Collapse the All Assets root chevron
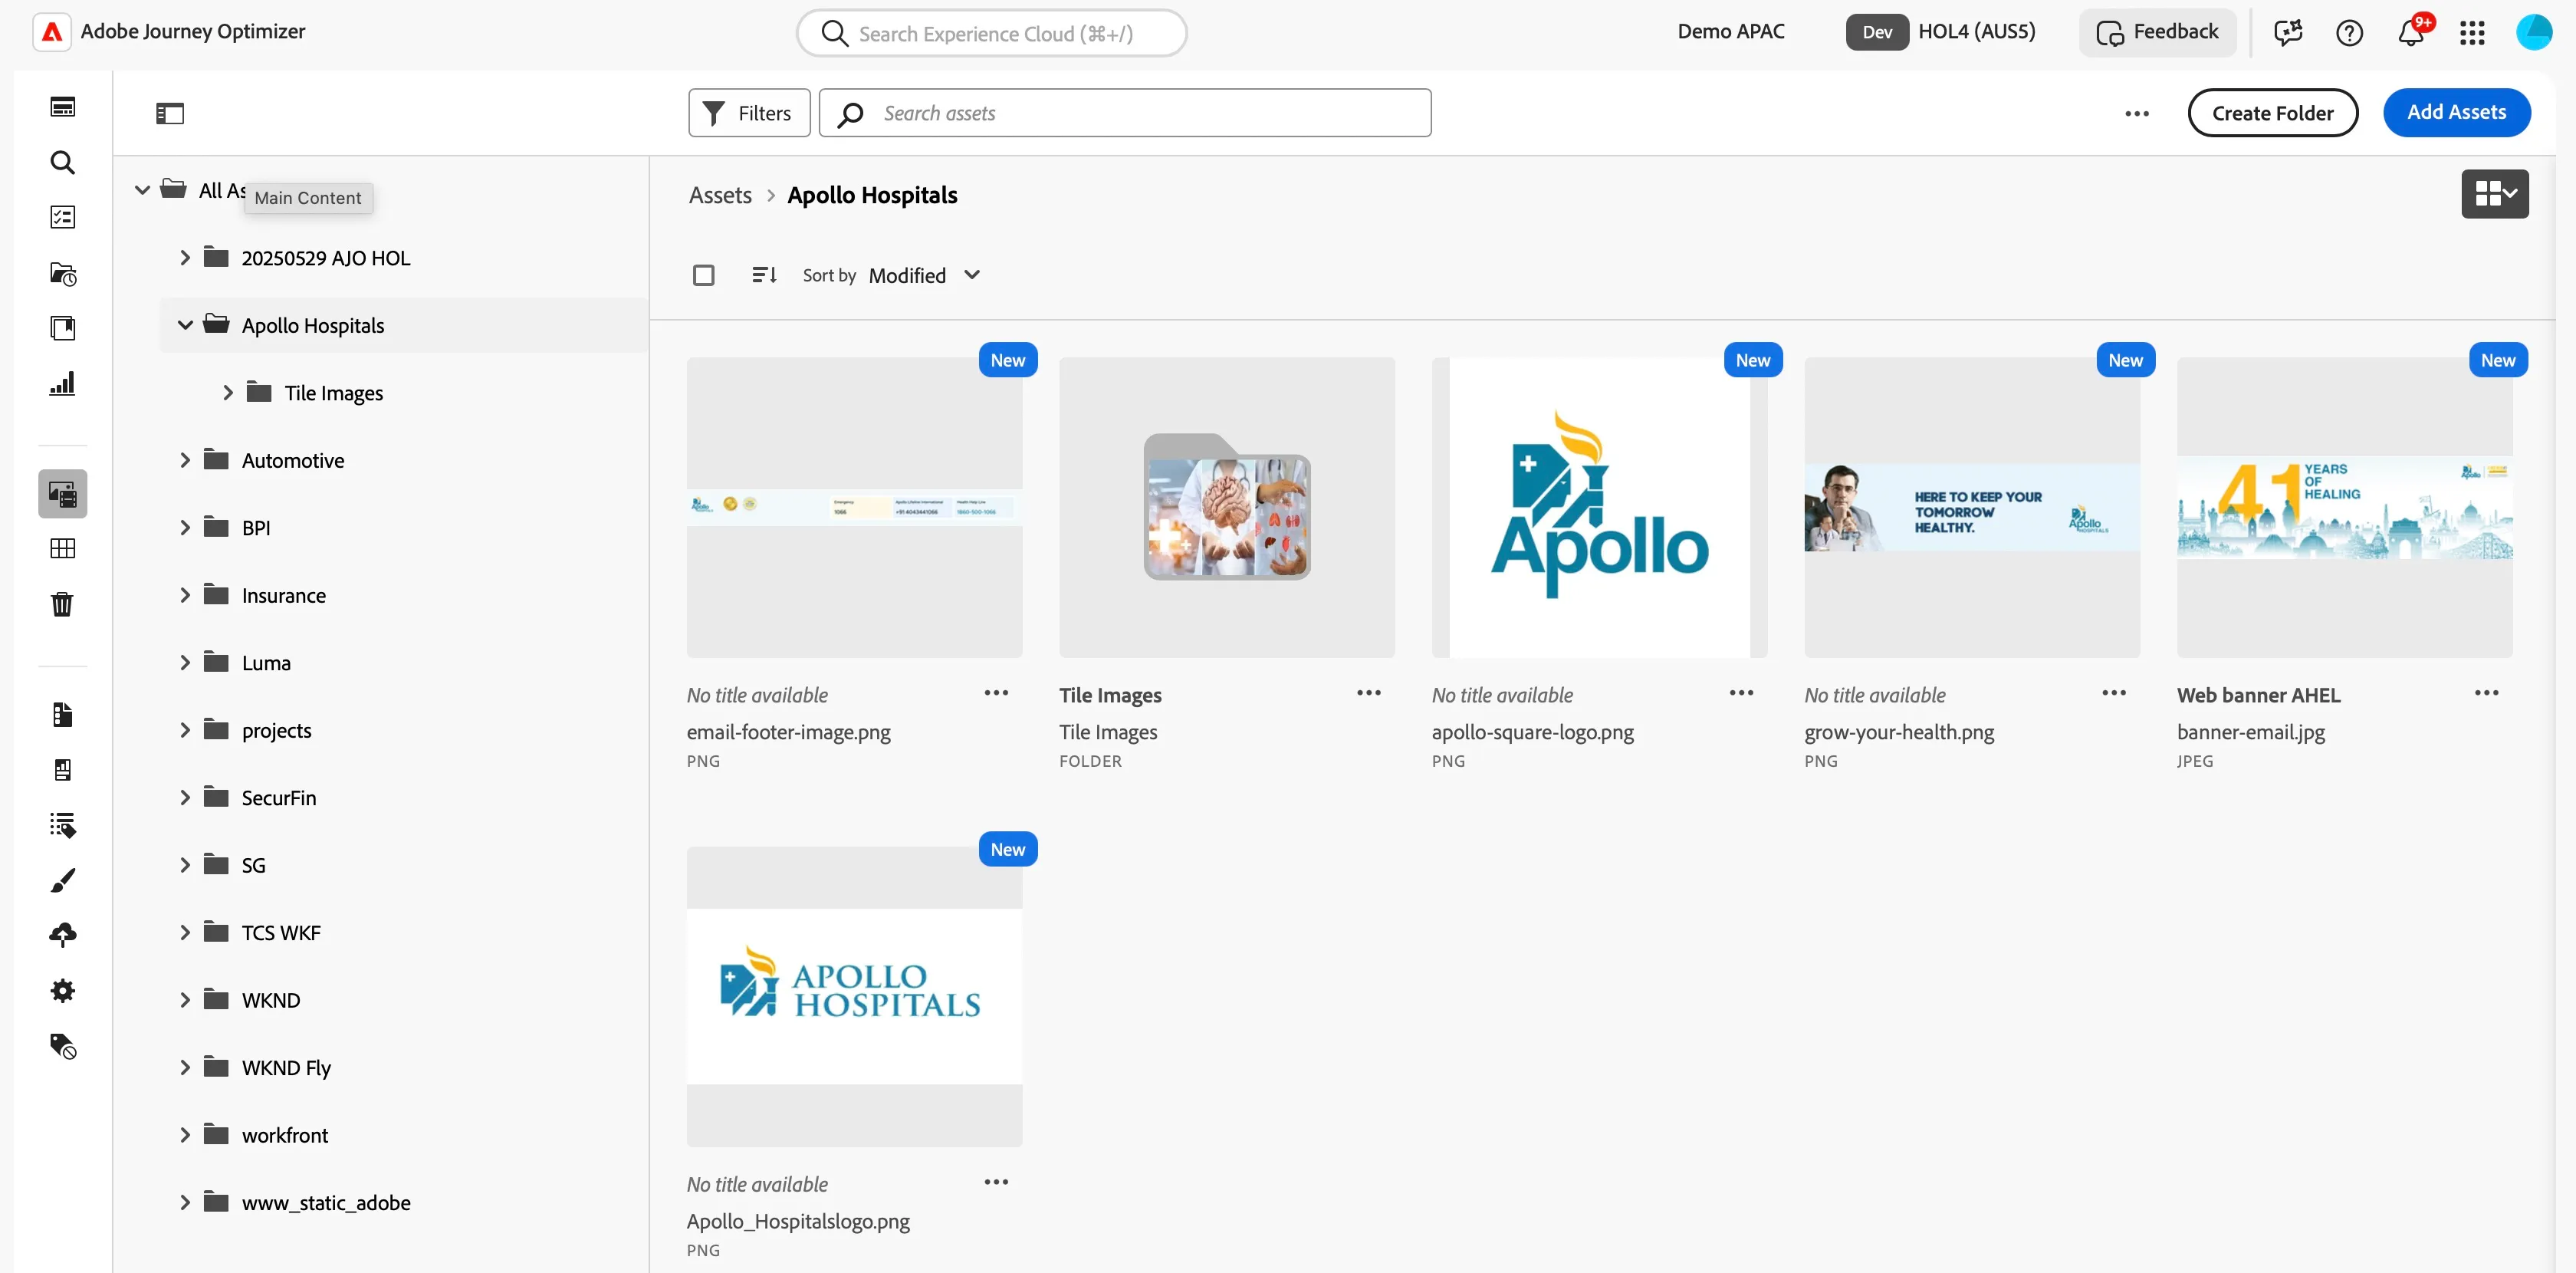Viewport: 2576px width, 1273px height. (142, 190)
